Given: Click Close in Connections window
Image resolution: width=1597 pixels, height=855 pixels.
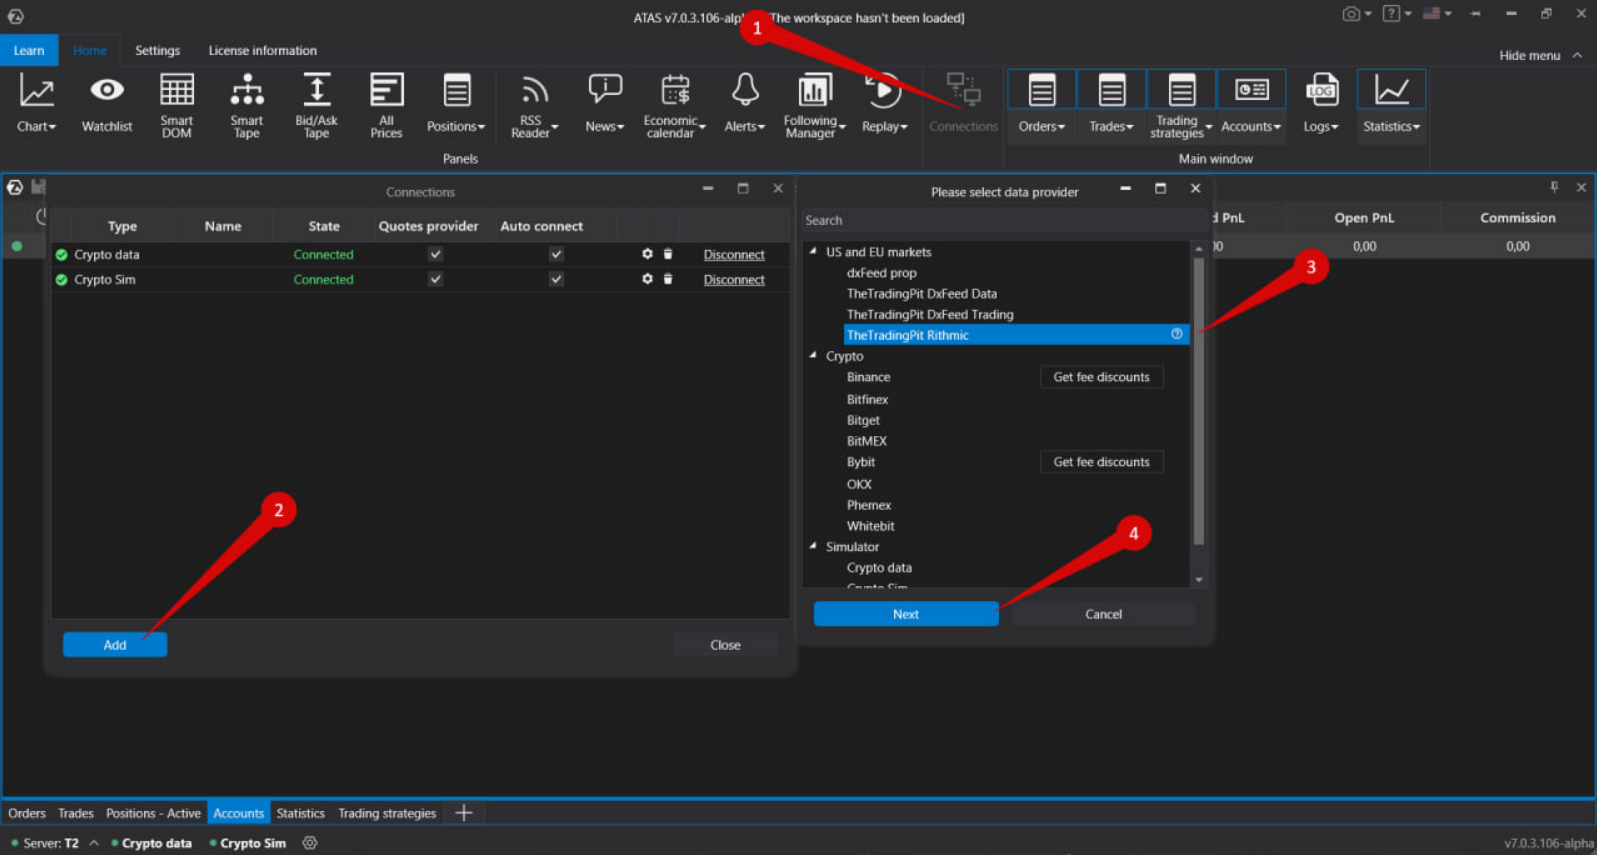Looking at the screenshot, I should pos(725,645).
